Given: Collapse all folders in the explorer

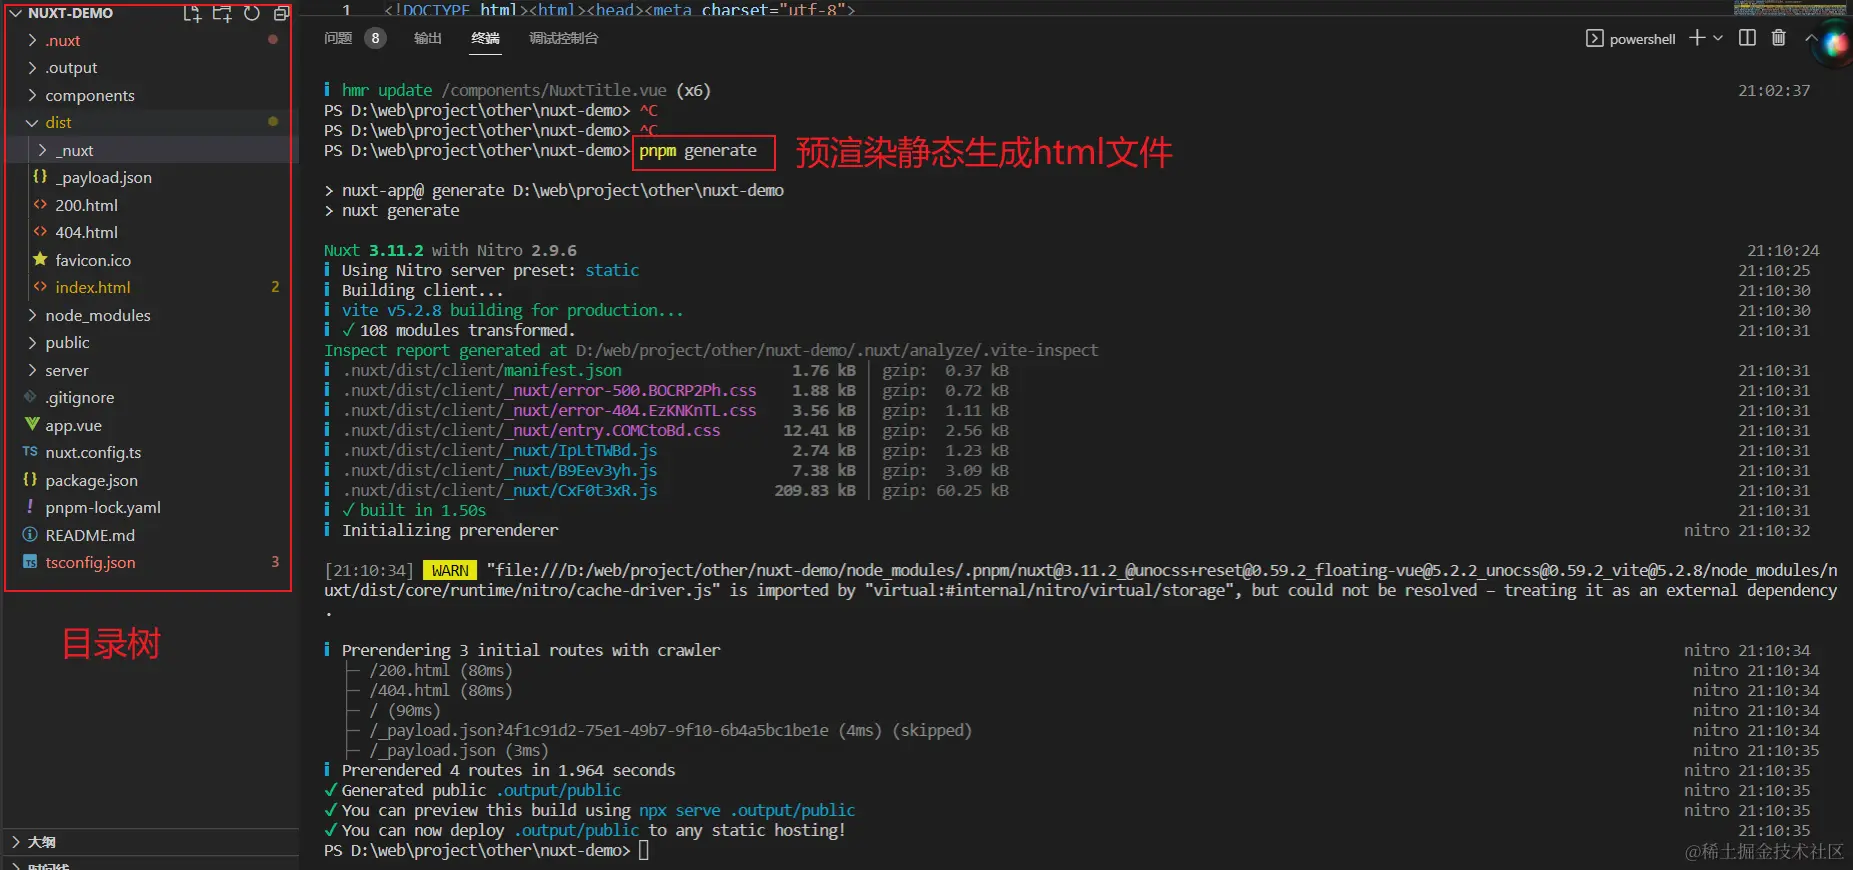Looking at the screenshot, I should (281, 13).
